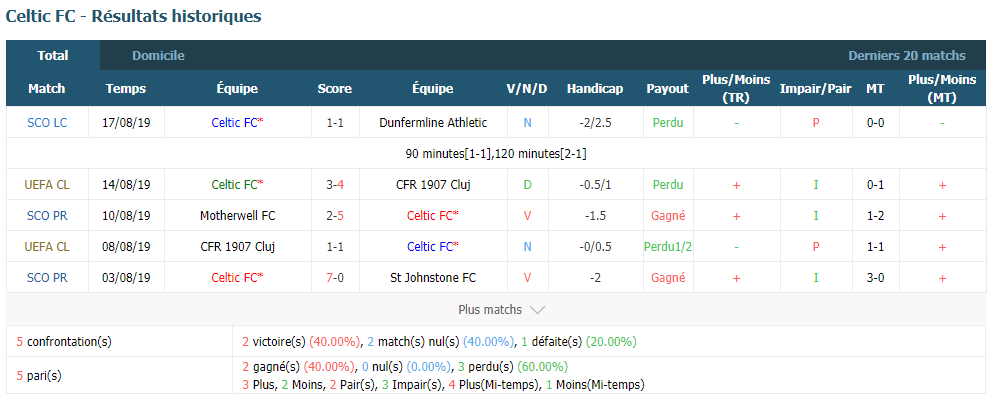
Task: Open the Domicile tab
Action: tap(158, 55)
